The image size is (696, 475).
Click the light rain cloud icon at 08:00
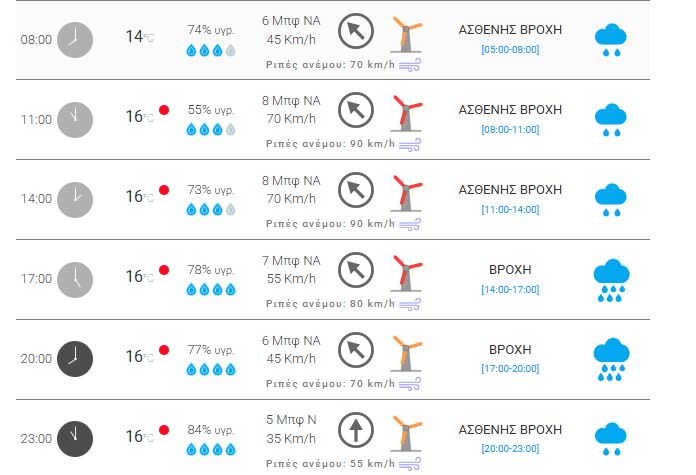611,40
